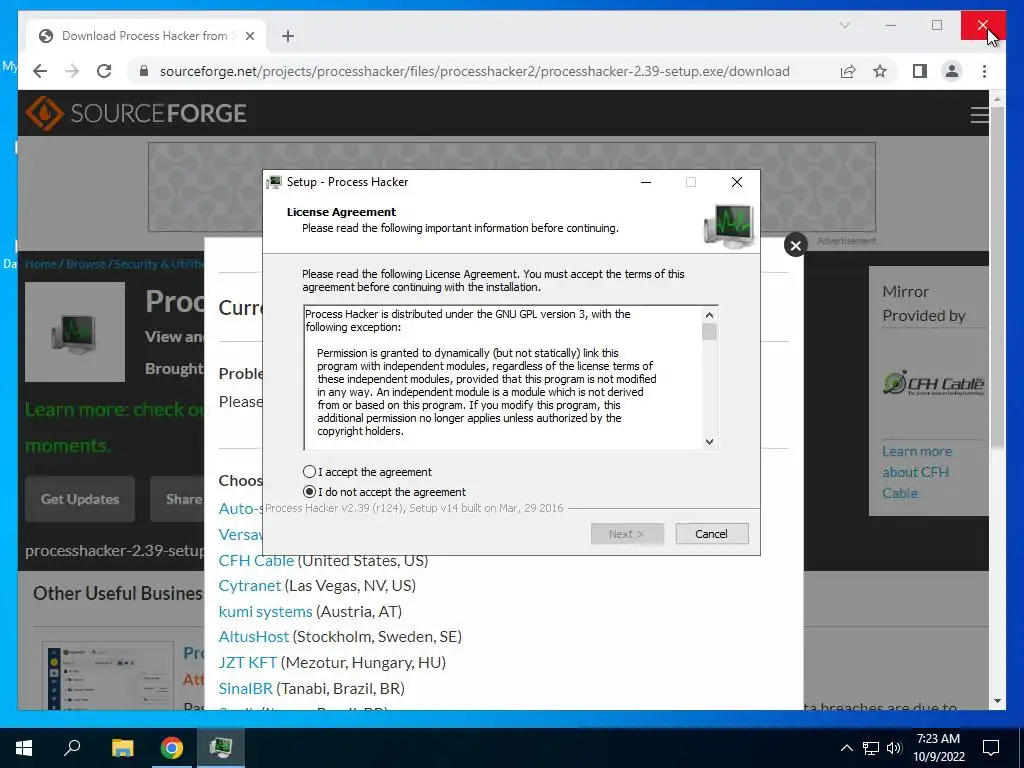Click 'Learn more about CFH Cable' link
The image size is (1024, 768).
[x=917, y=472]
